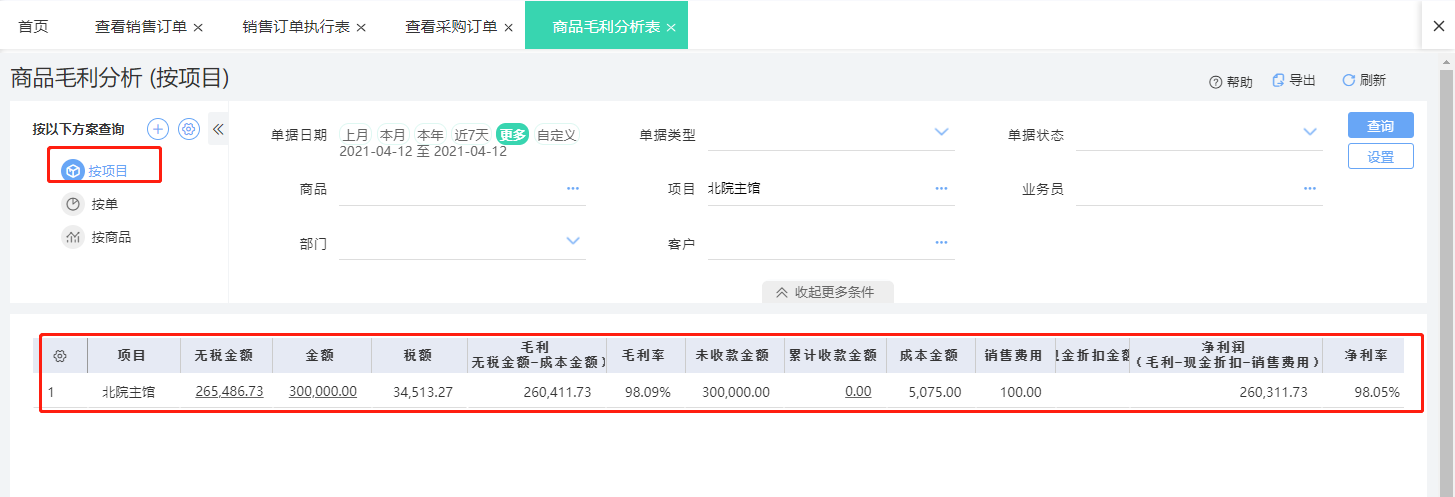Viewport: 1455px width, 497px height.
Task: Close the 销售订单执行表 tab
Action: click(x=361, y=28)
